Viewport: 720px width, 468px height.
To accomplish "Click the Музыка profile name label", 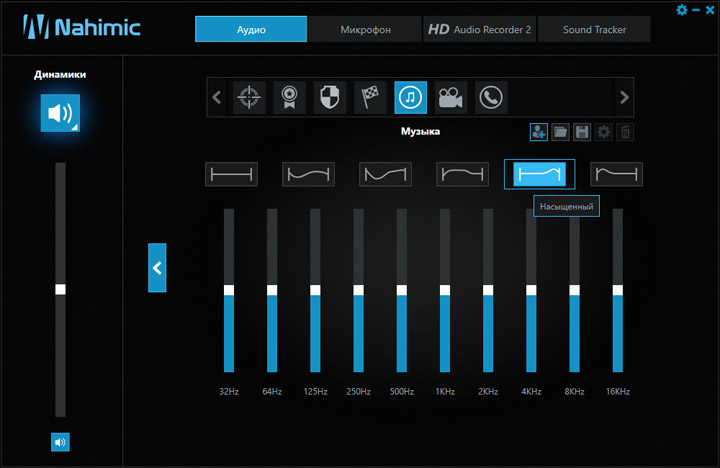I will pyautogui.click(x=420, y=131).
